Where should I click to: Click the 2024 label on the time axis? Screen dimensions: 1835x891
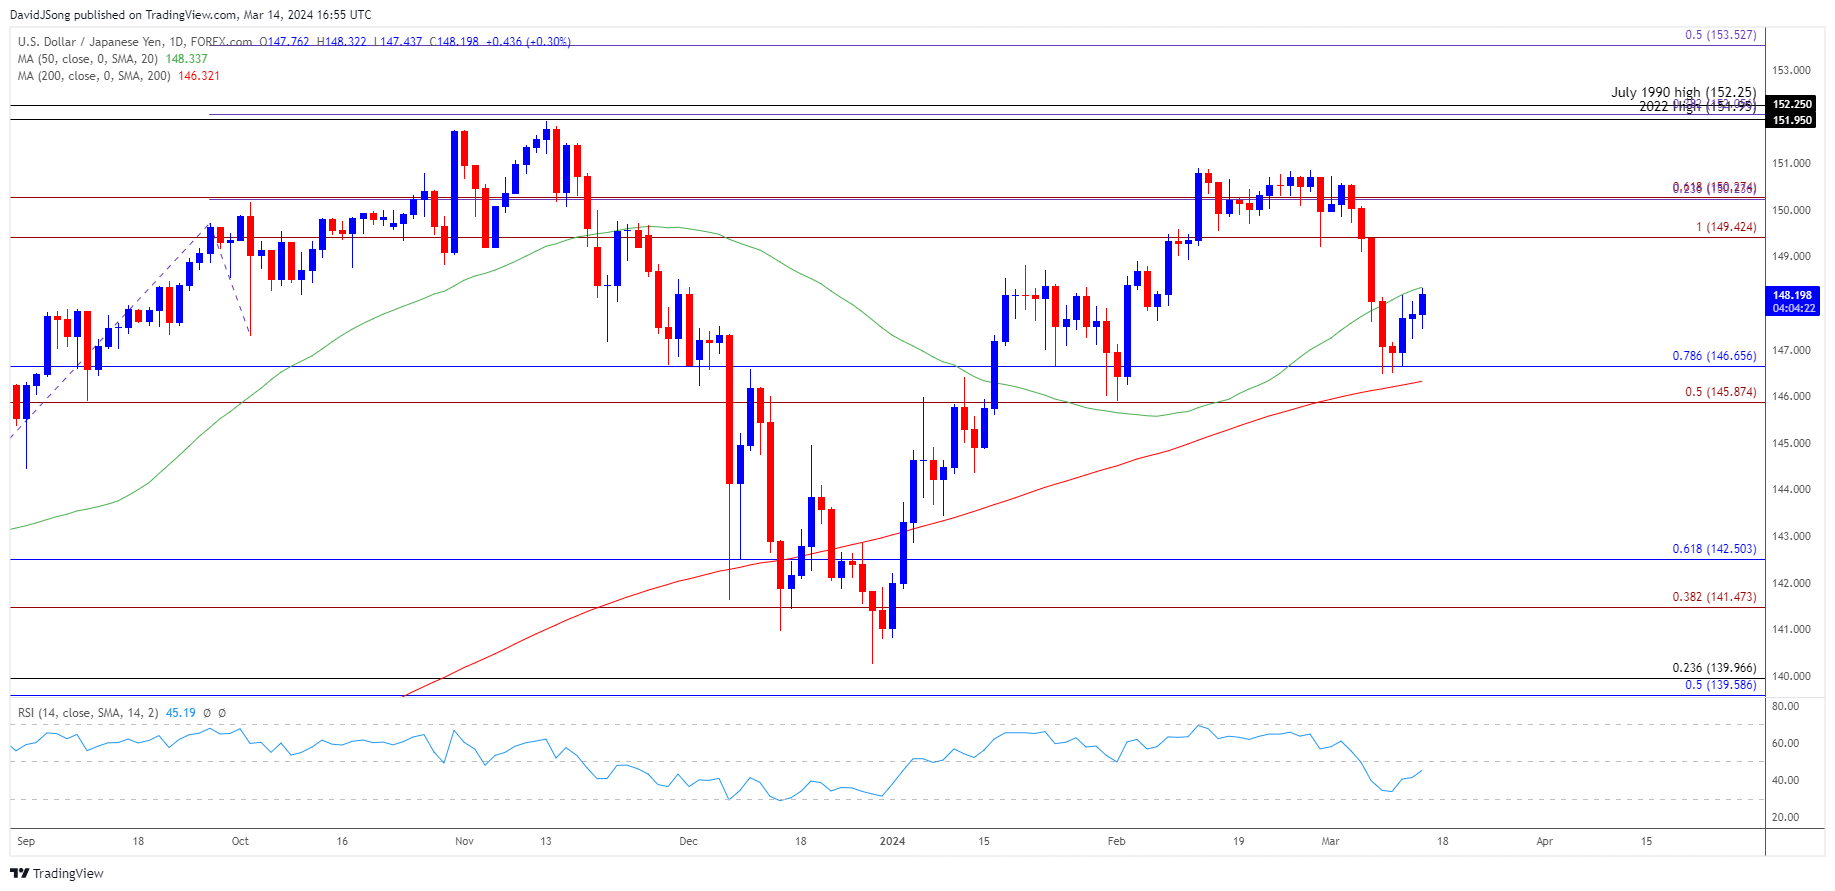[x=892, y=841]
